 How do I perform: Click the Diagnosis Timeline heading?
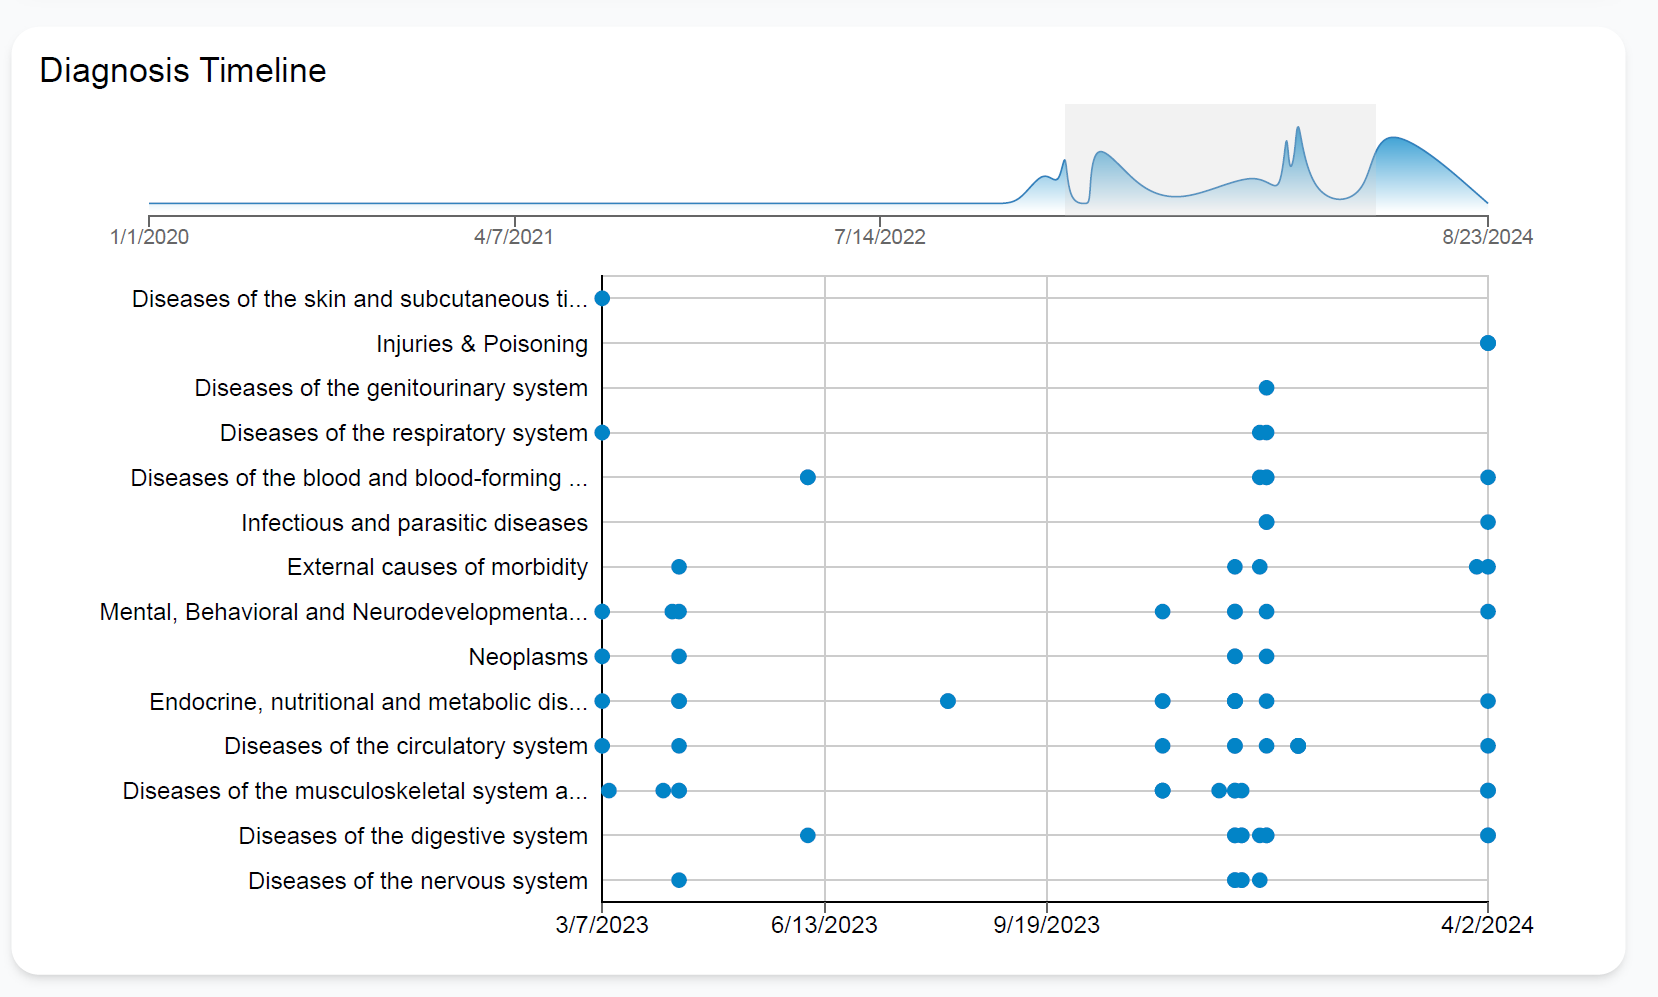tap(183, 71)
